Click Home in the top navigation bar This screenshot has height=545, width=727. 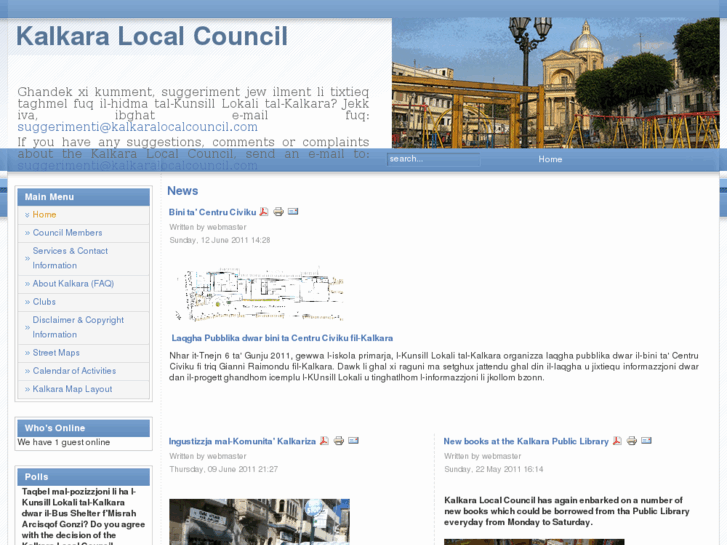tap(550, 159)
